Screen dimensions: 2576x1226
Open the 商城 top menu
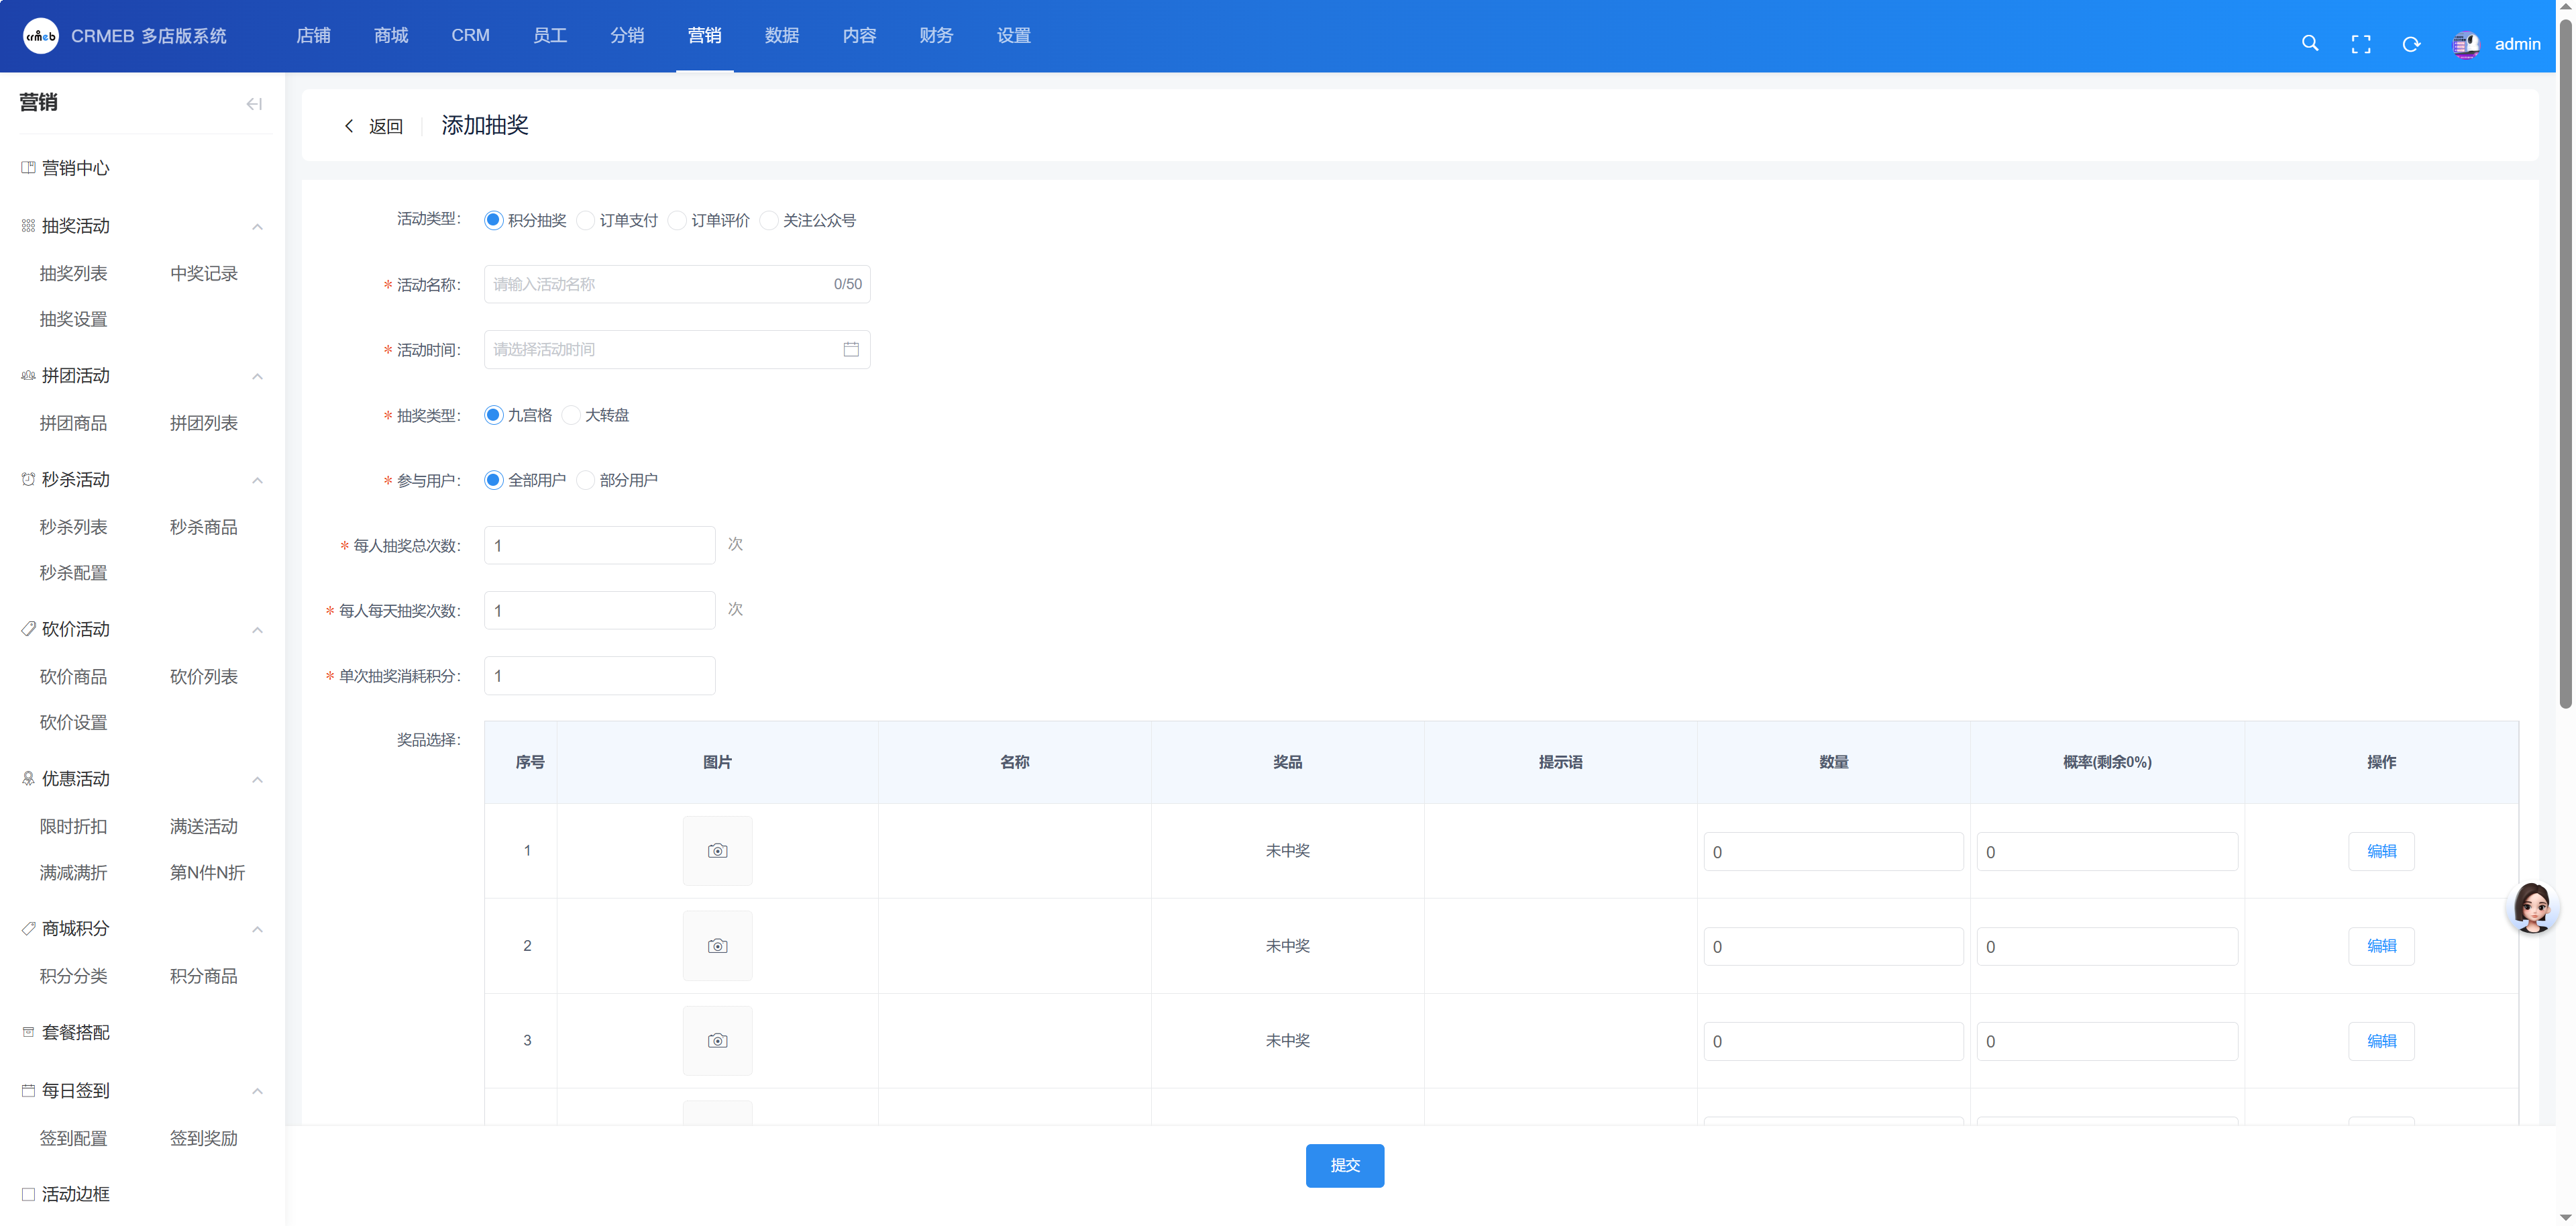pos(391,36)
